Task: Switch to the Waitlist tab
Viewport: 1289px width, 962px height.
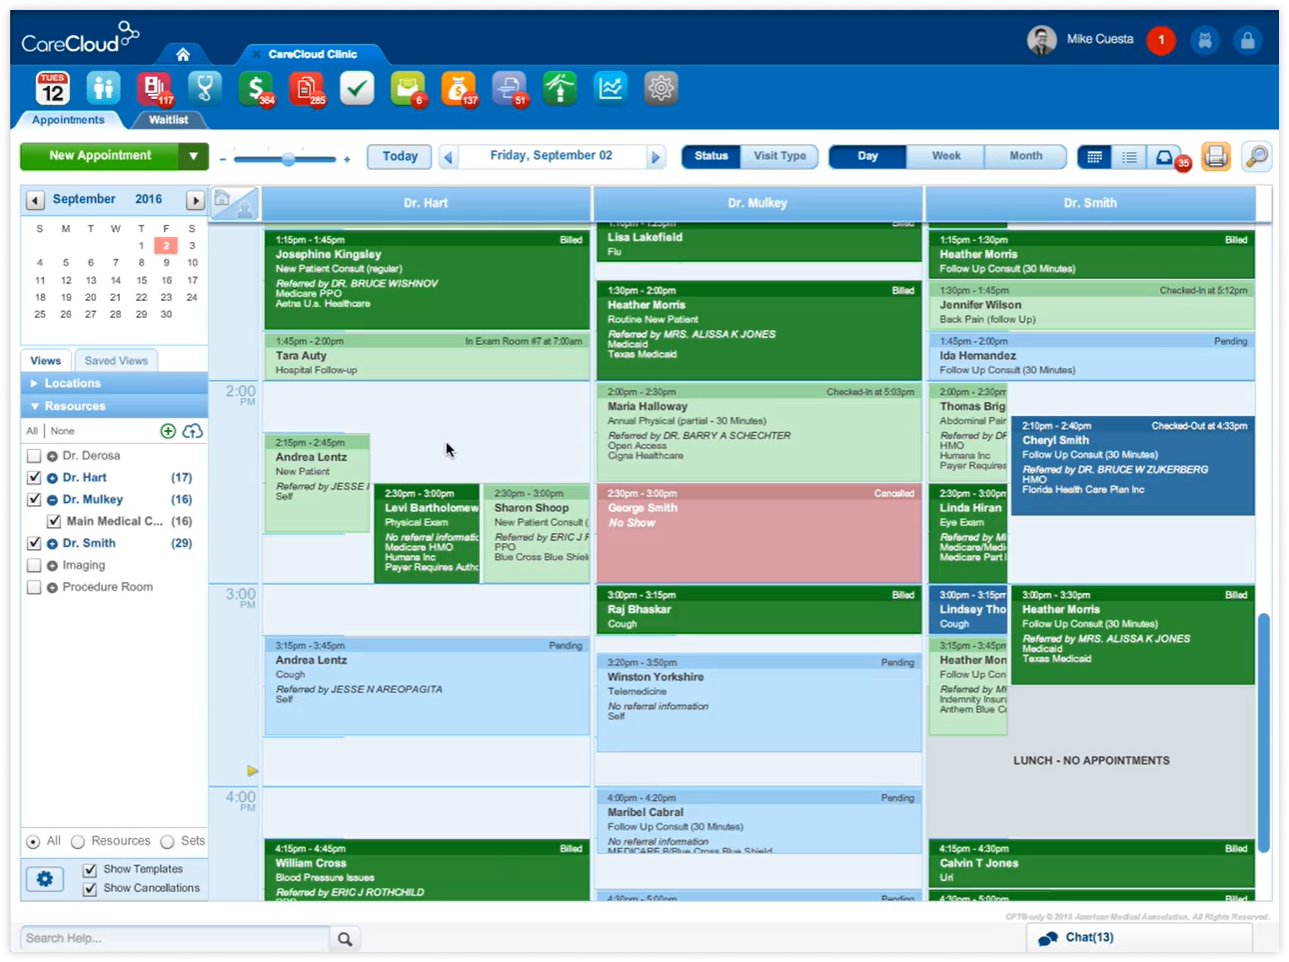Action: [167, 119]
